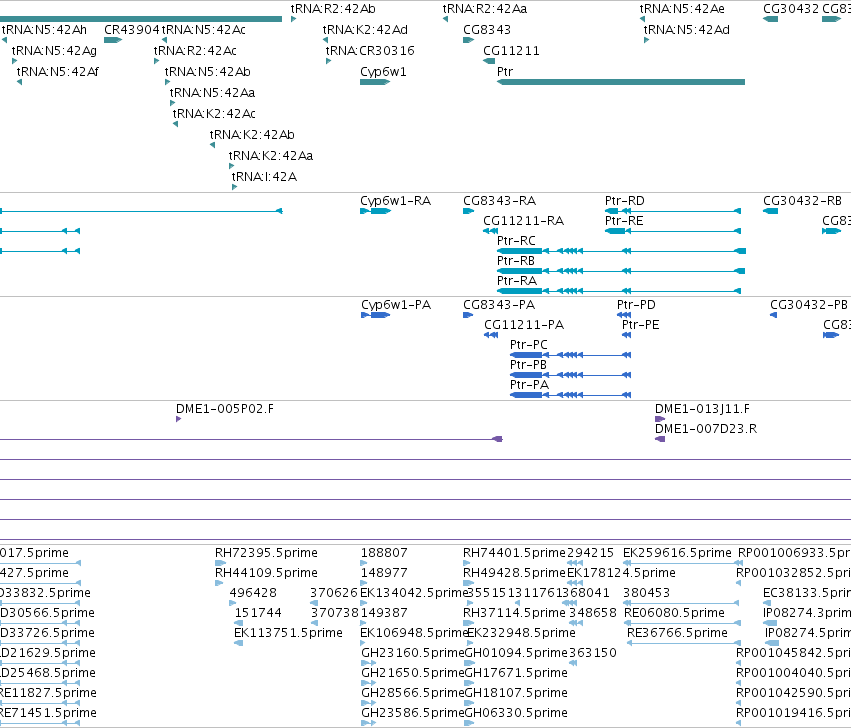Screen dimensions: 851x728
Task: Select the tRNA:N5:42Ae gene label
Action: pos(682,9)
